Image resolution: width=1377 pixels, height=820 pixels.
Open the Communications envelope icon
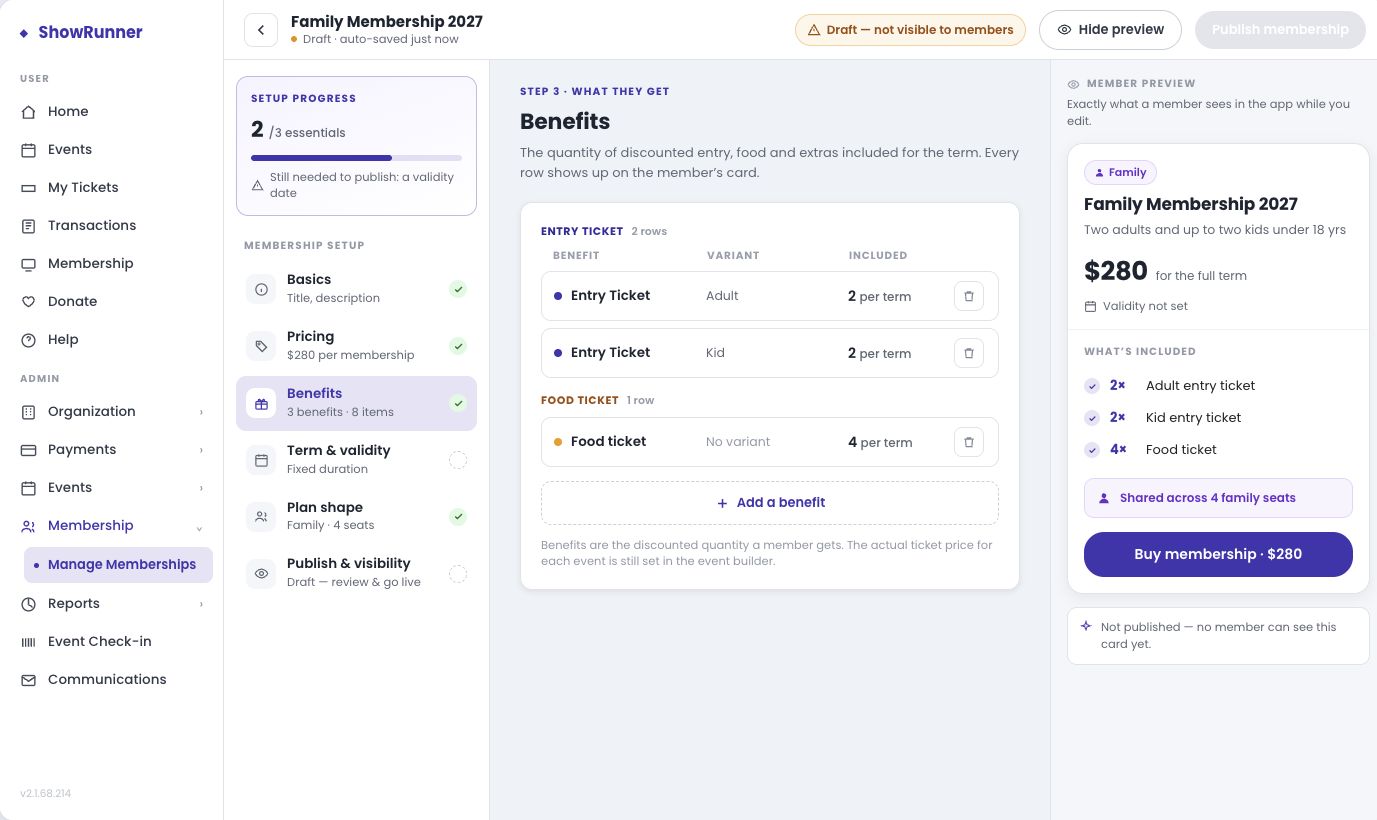[x=29, y=680]
